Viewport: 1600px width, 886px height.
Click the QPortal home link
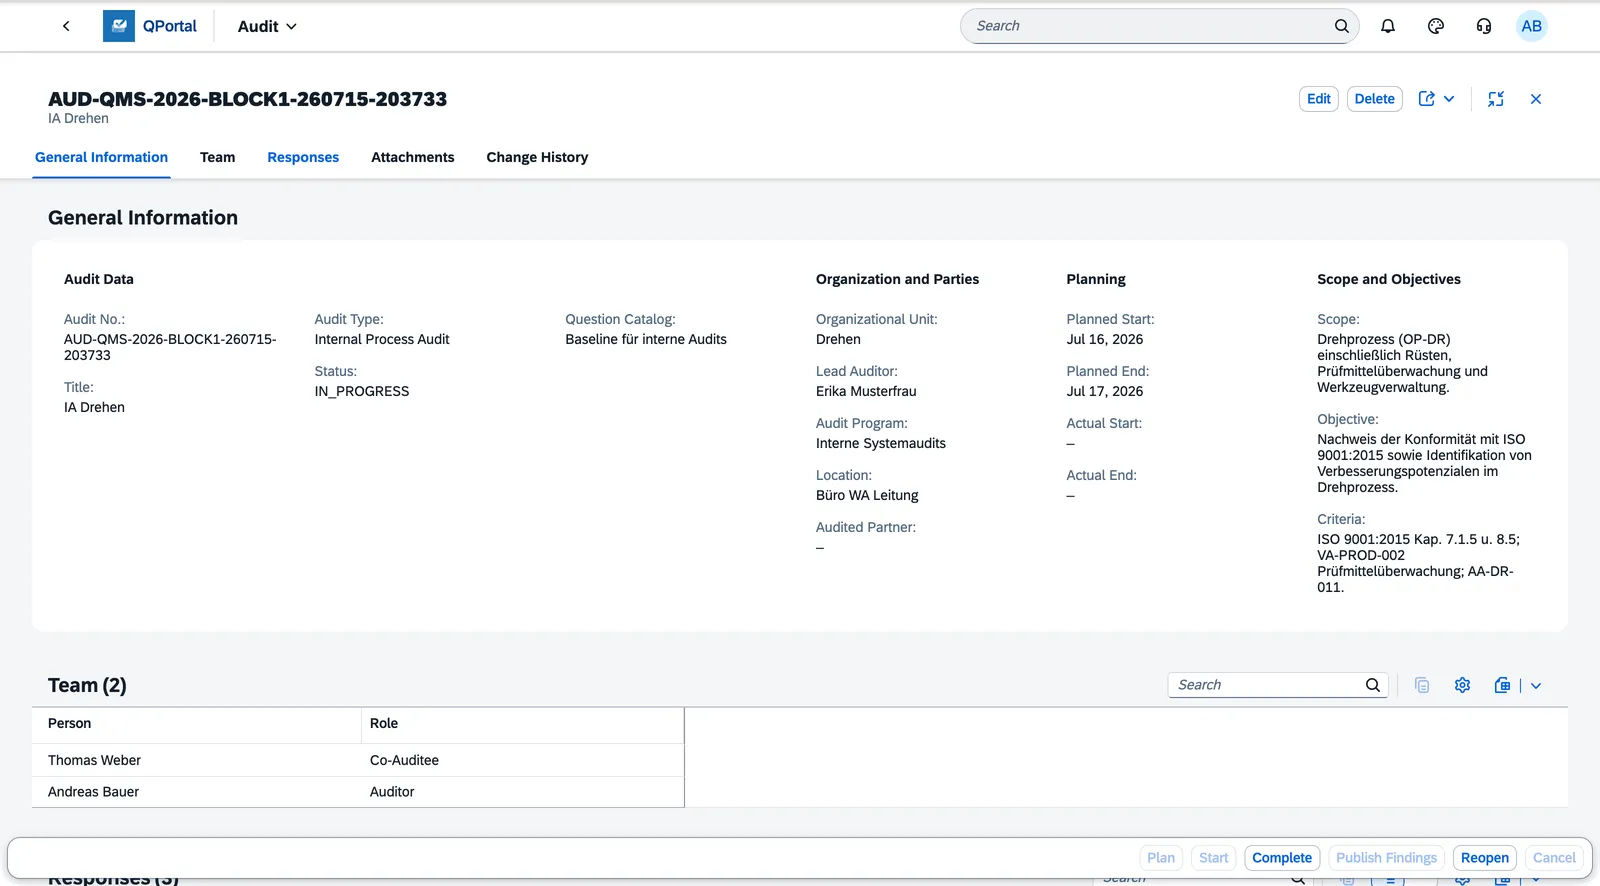coord(170,26)
